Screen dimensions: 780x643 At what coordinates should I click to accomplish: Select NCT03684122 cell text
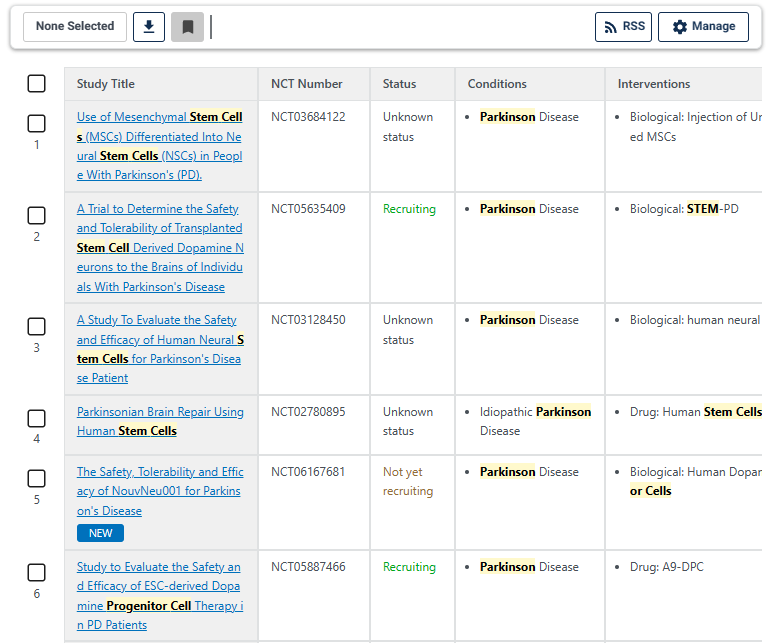308,117
